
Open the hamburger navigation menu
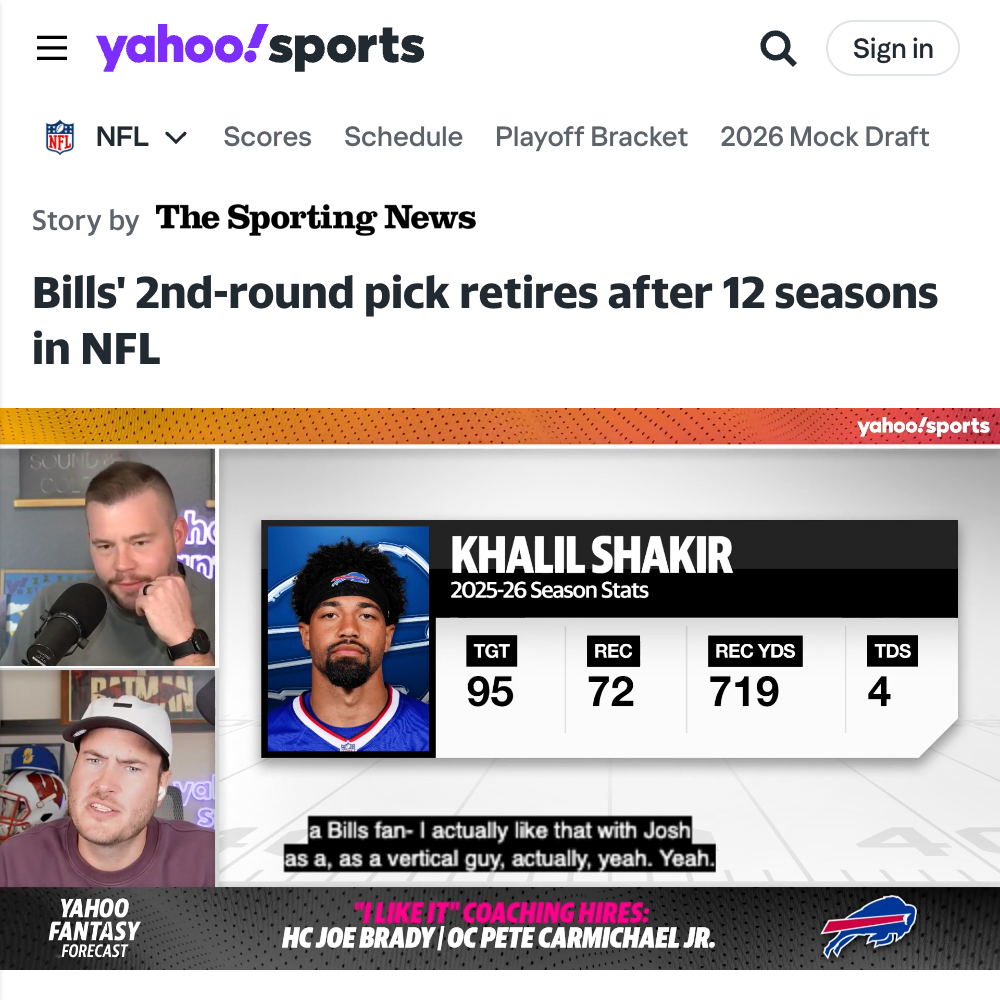(x=52, y=48)
